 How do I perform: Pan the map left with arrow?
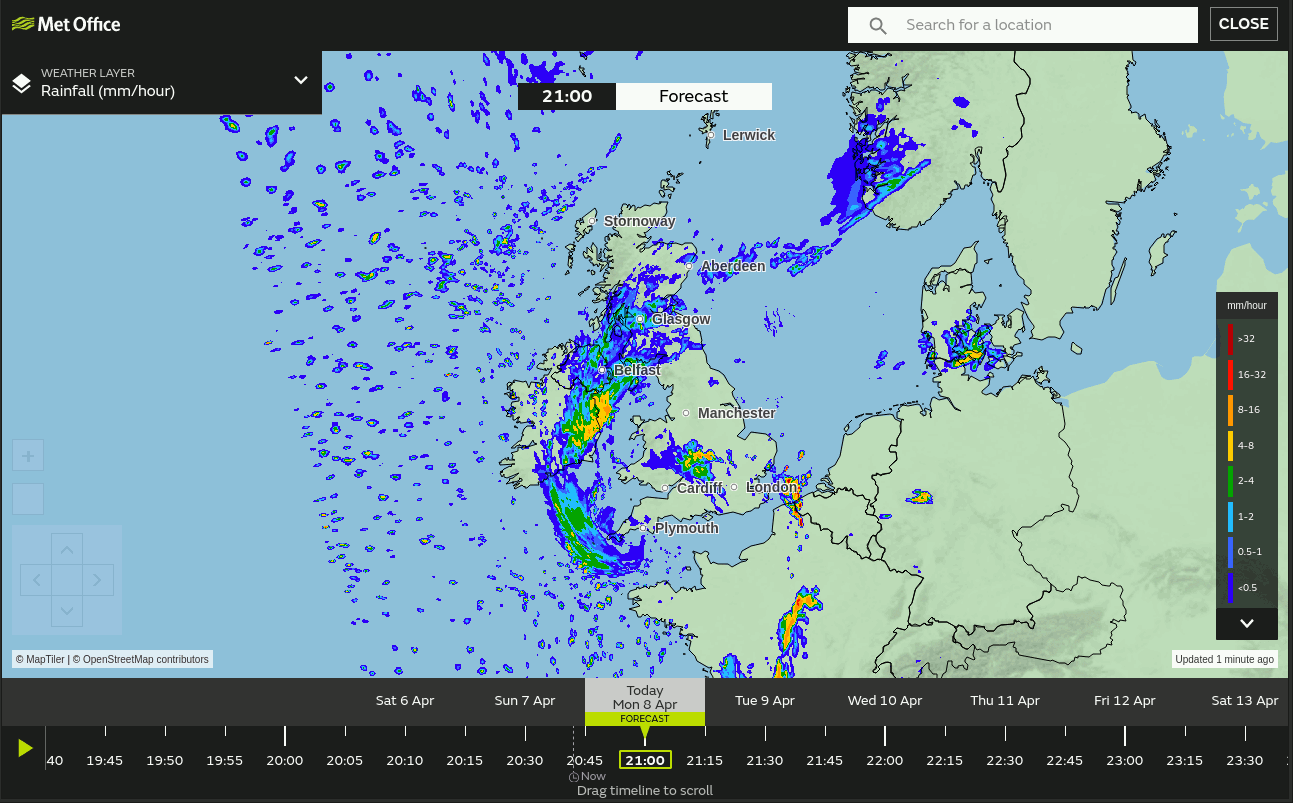pyautogui.click(x=37, y=580)
